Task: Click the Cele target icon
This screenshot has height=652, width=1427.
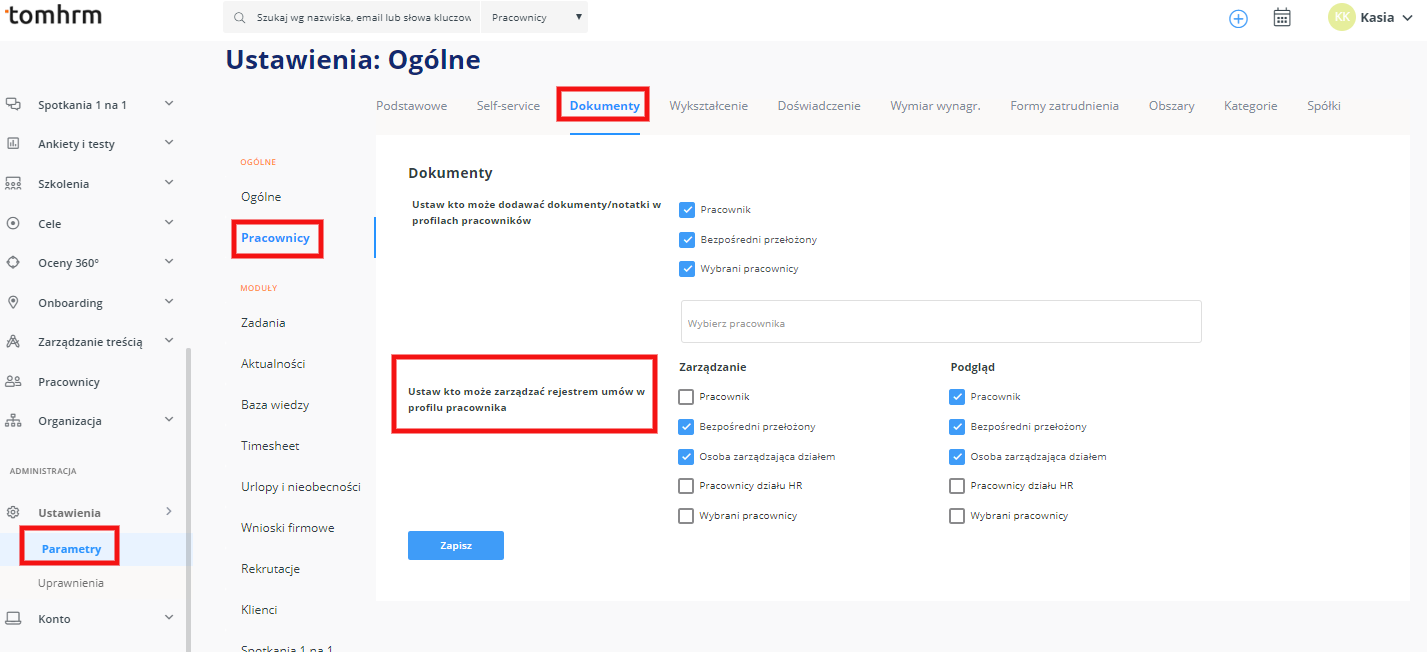Action: coord(14,224)
